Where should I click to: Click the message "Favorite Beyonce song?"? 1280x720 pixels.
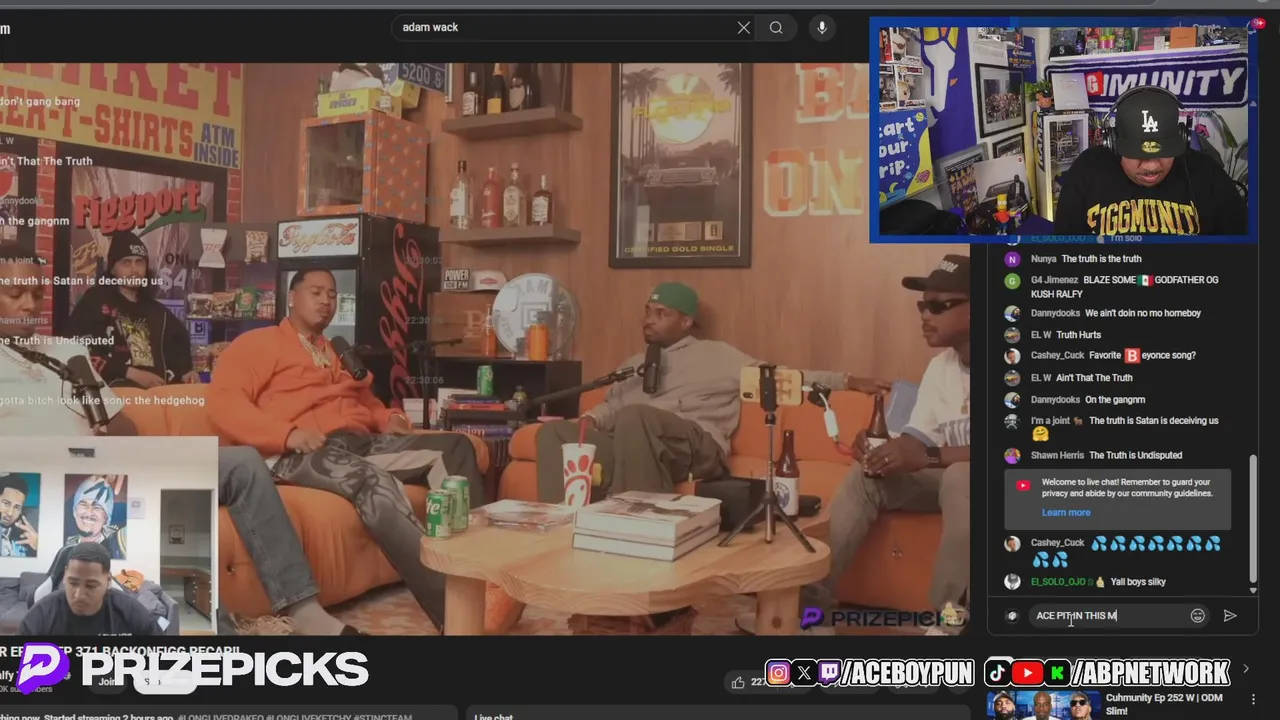(1142, 355)
